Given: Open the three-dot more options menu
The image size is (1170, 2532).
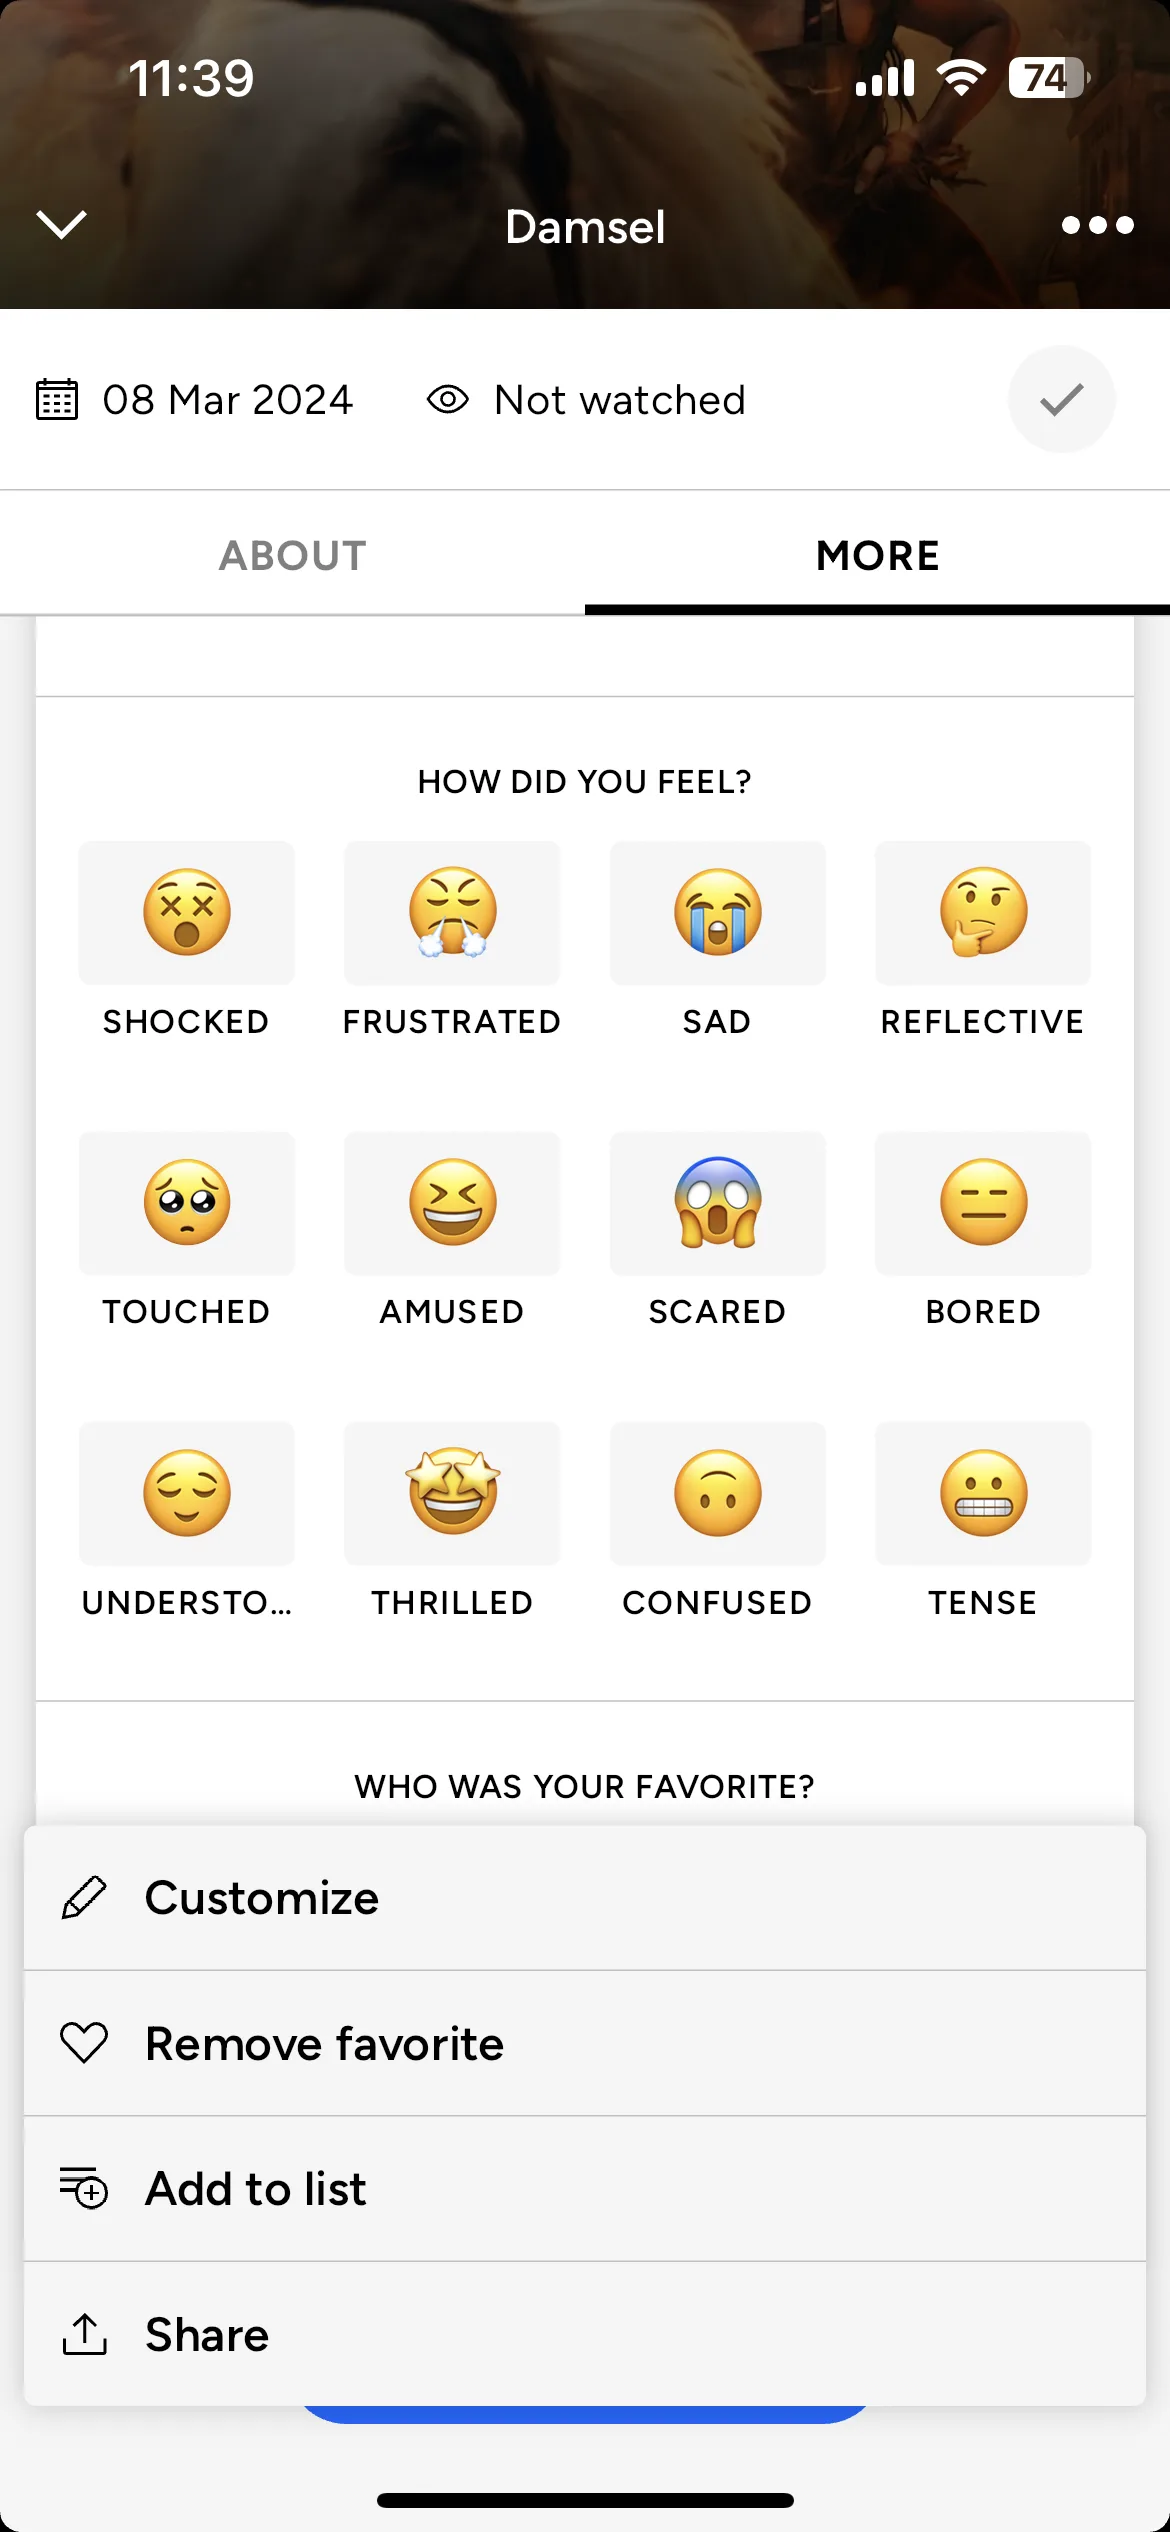Looking at the screenshot, I should click(x=1098, y=225).
